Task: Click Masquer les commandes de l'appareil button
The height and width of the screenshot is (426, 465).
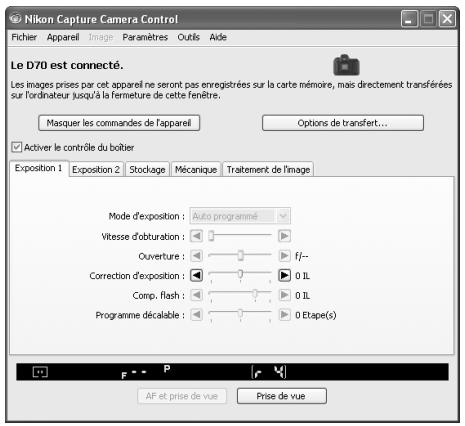Action: coord(119,123)
